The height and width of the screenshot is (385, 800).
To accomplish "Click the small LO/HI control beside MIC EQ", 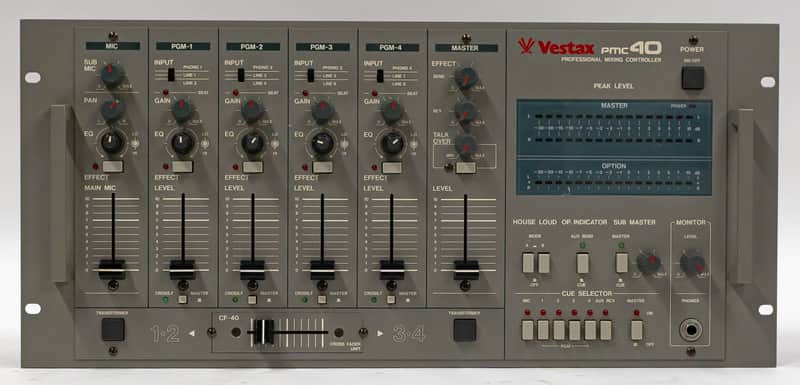I will (x=135, y=144).
